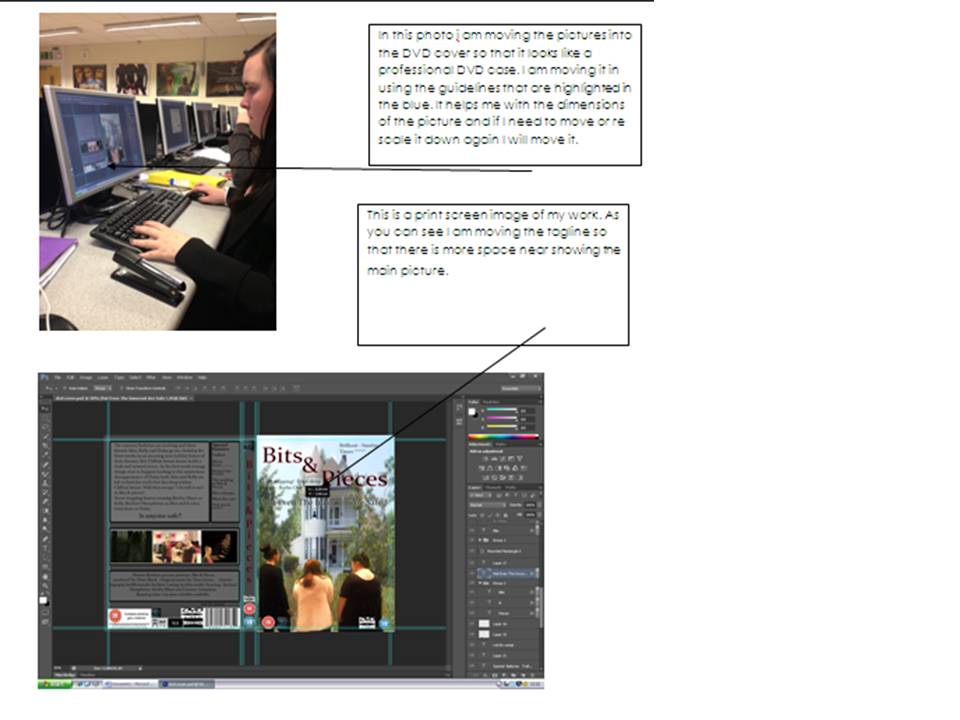Click the Hue/Saturation adjustment icon

pyautogui.click(x=481, y=468)
